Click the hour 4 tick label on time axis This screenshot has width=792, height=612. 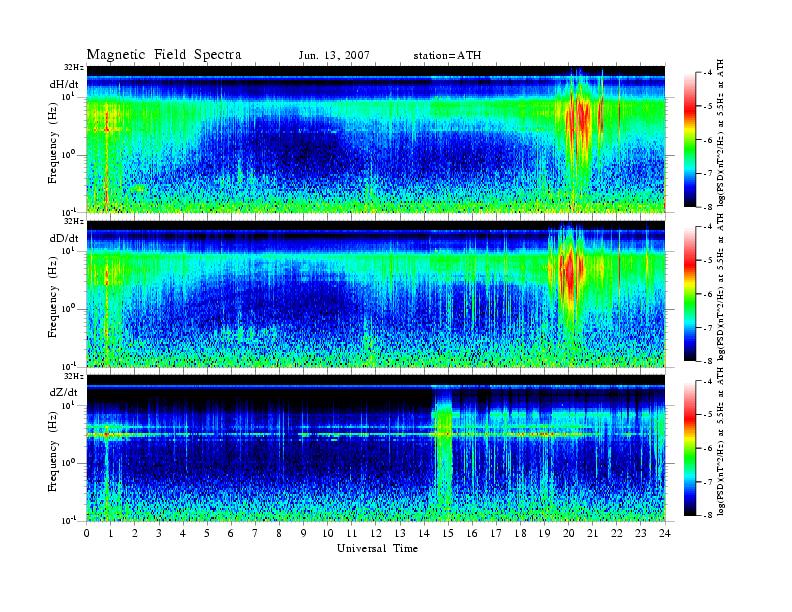pos(183,533)
